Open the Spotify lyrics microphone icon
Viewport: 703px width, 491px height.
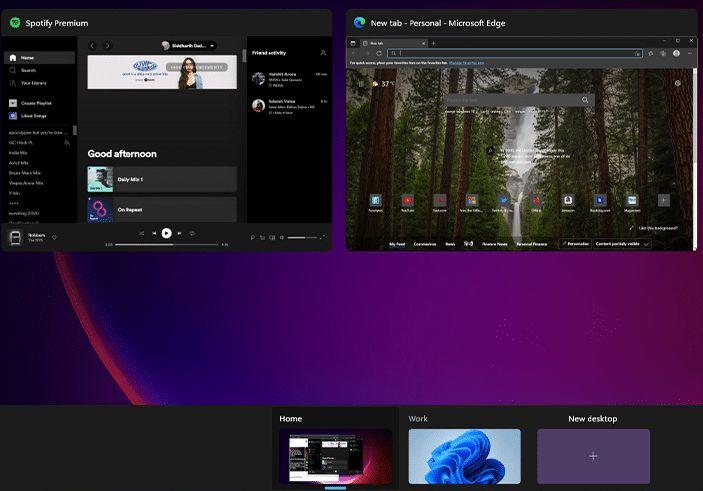point(252,237)
